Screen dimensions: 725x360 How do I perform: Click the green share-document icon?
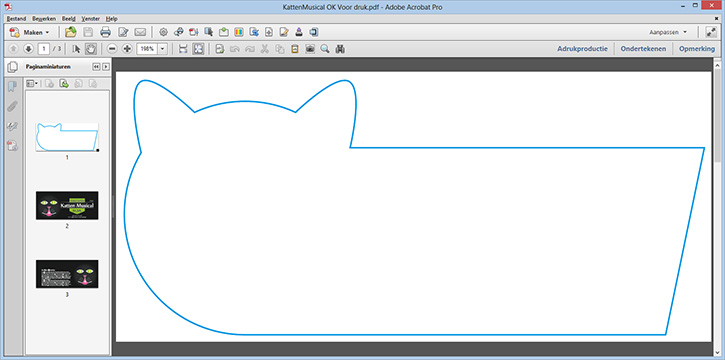click(224, 32)
